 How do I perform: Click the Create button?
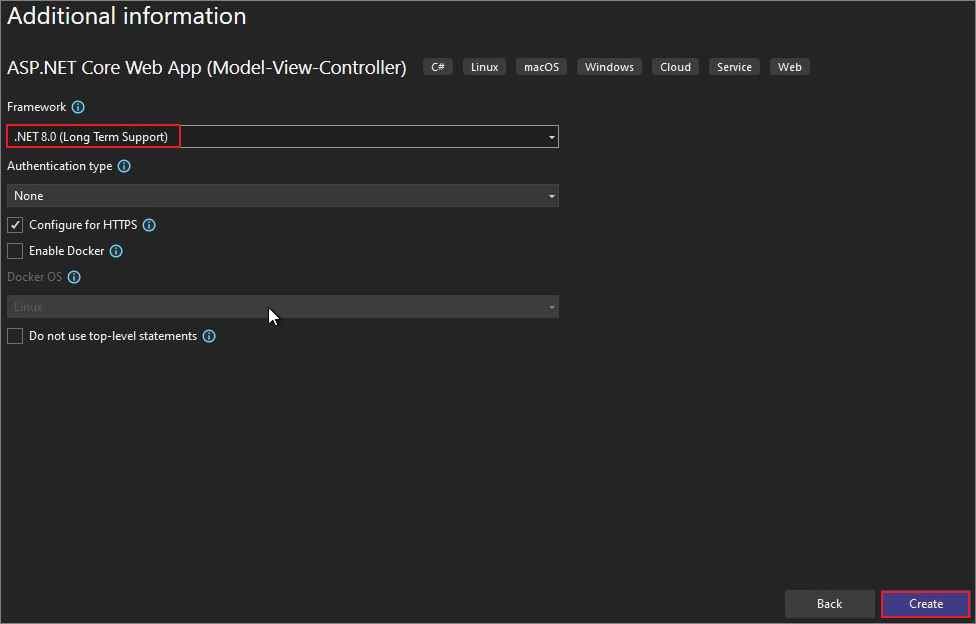pos(923,604)
